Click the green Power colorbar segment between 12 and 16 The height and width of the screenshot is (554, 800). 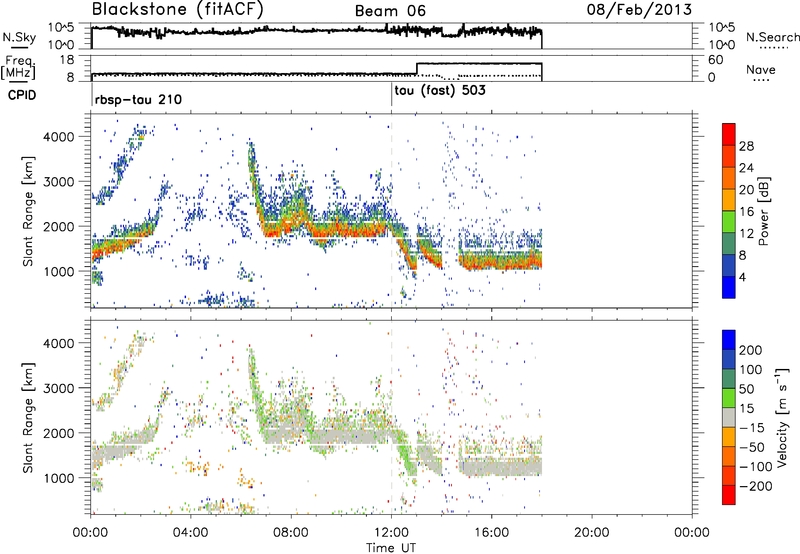pyautogui.click(x=729, y=221)
